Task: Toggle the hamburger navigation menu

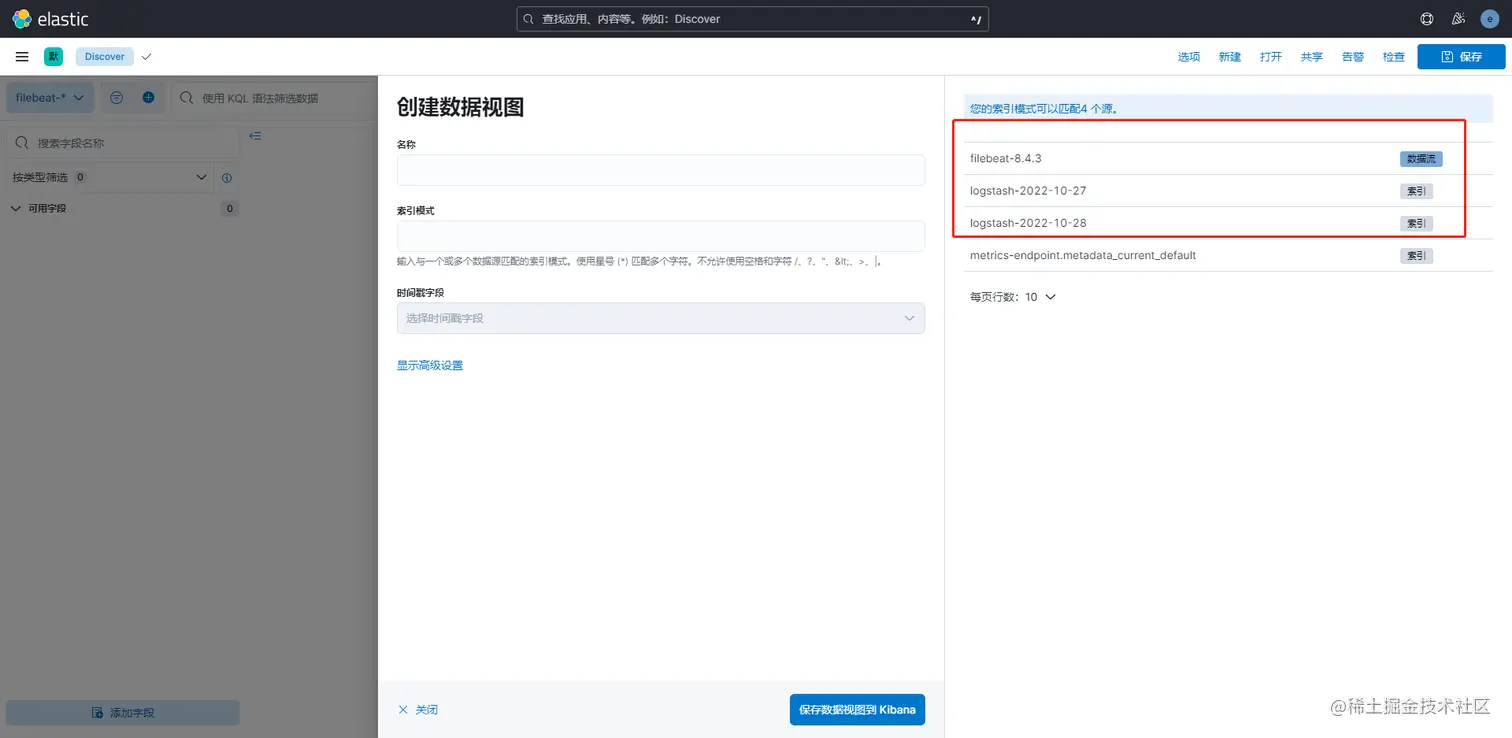Action: (22, 57)
